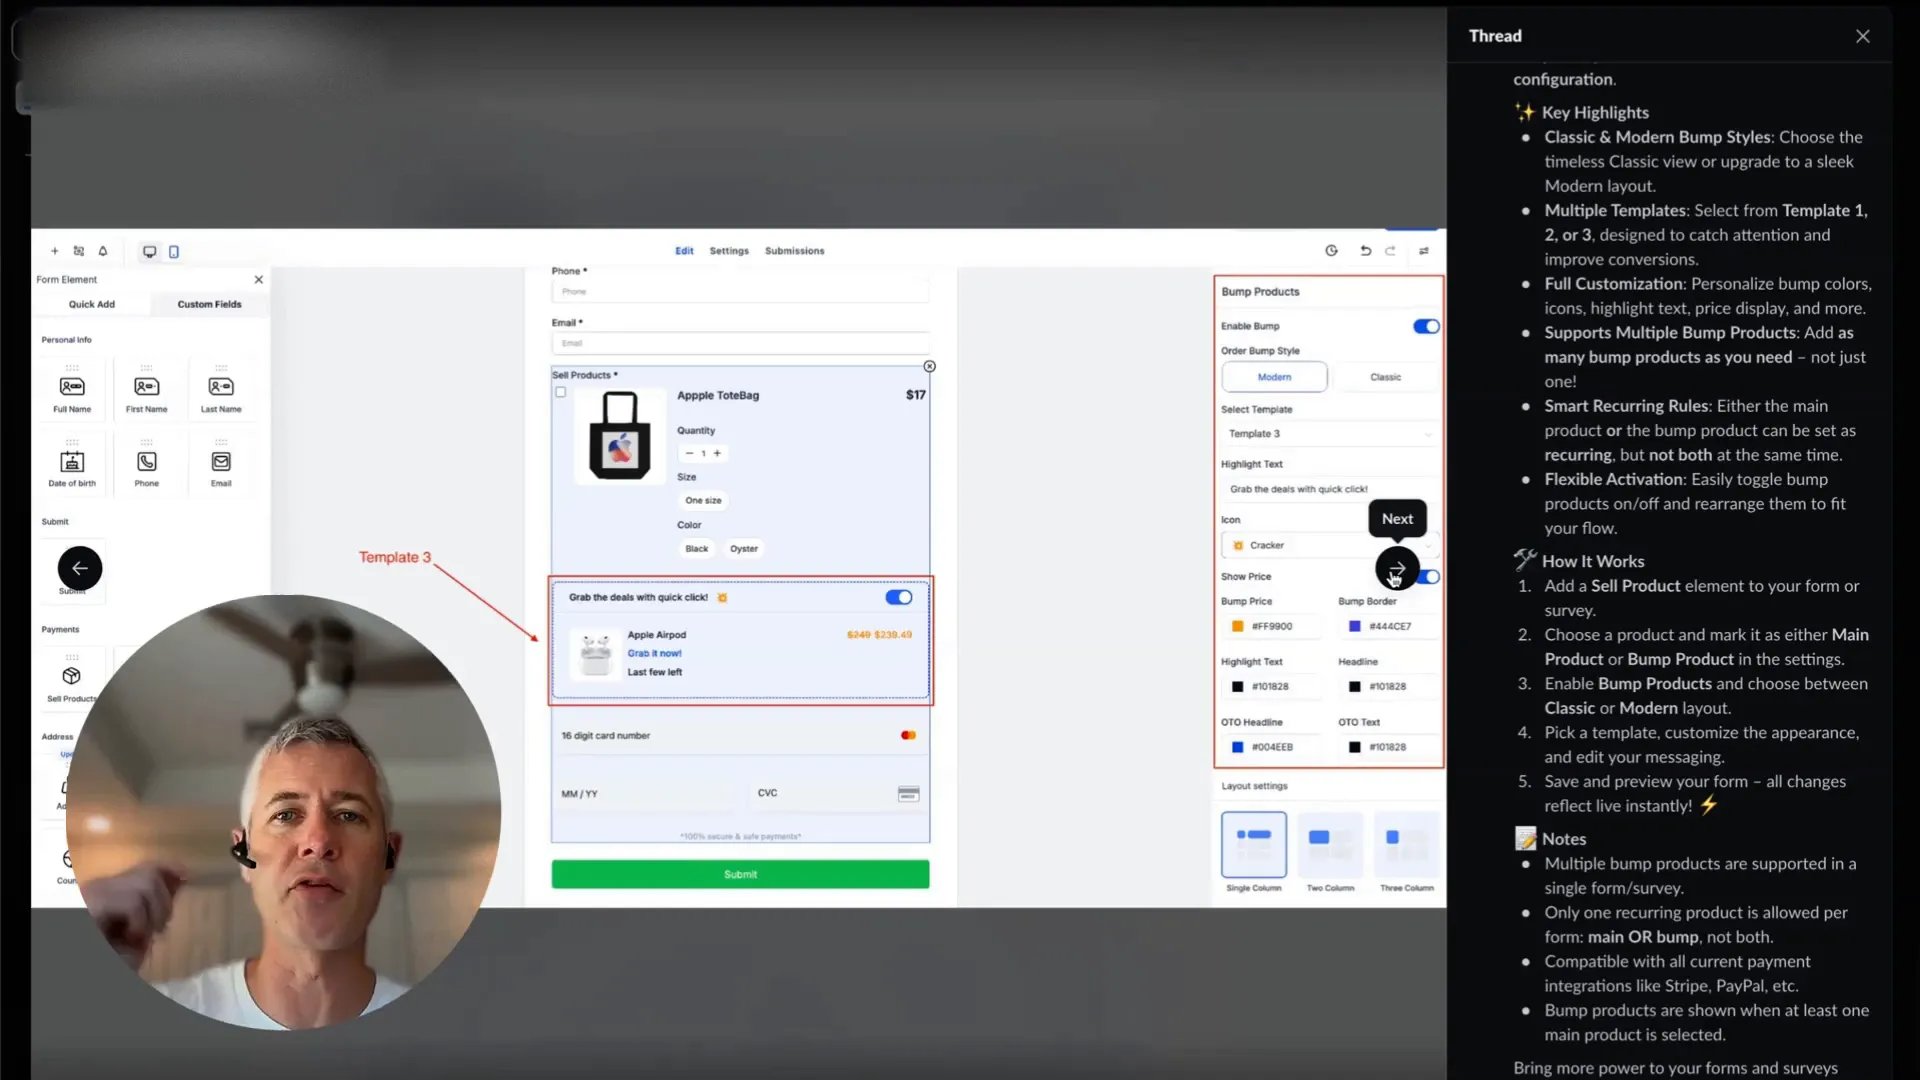The width and height of the screenshot is (1920, 1080).
Task: Click the Cracker icon beside highlight text
Action: point(722,598)
